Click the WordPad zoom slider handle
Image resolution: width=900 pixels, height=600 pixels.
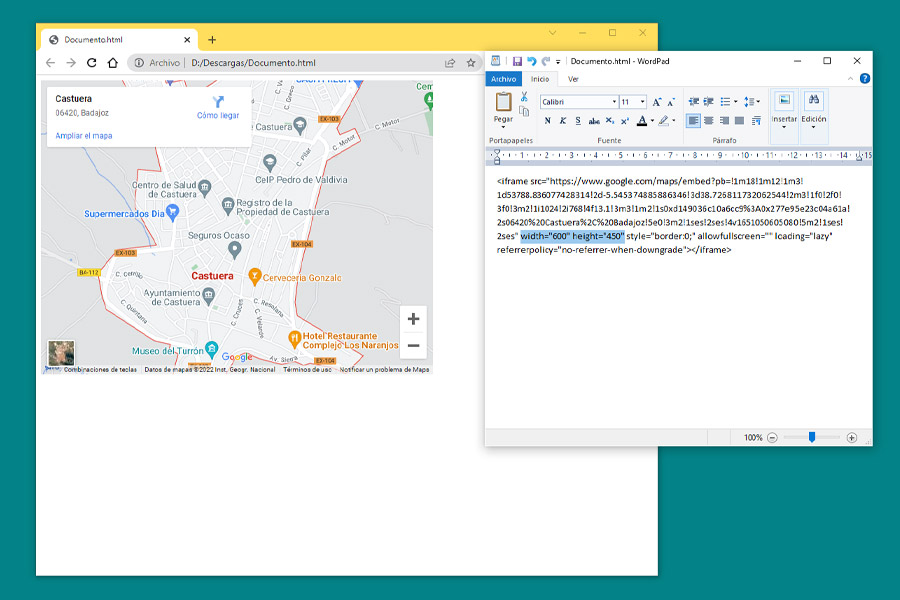click(812, 438)
